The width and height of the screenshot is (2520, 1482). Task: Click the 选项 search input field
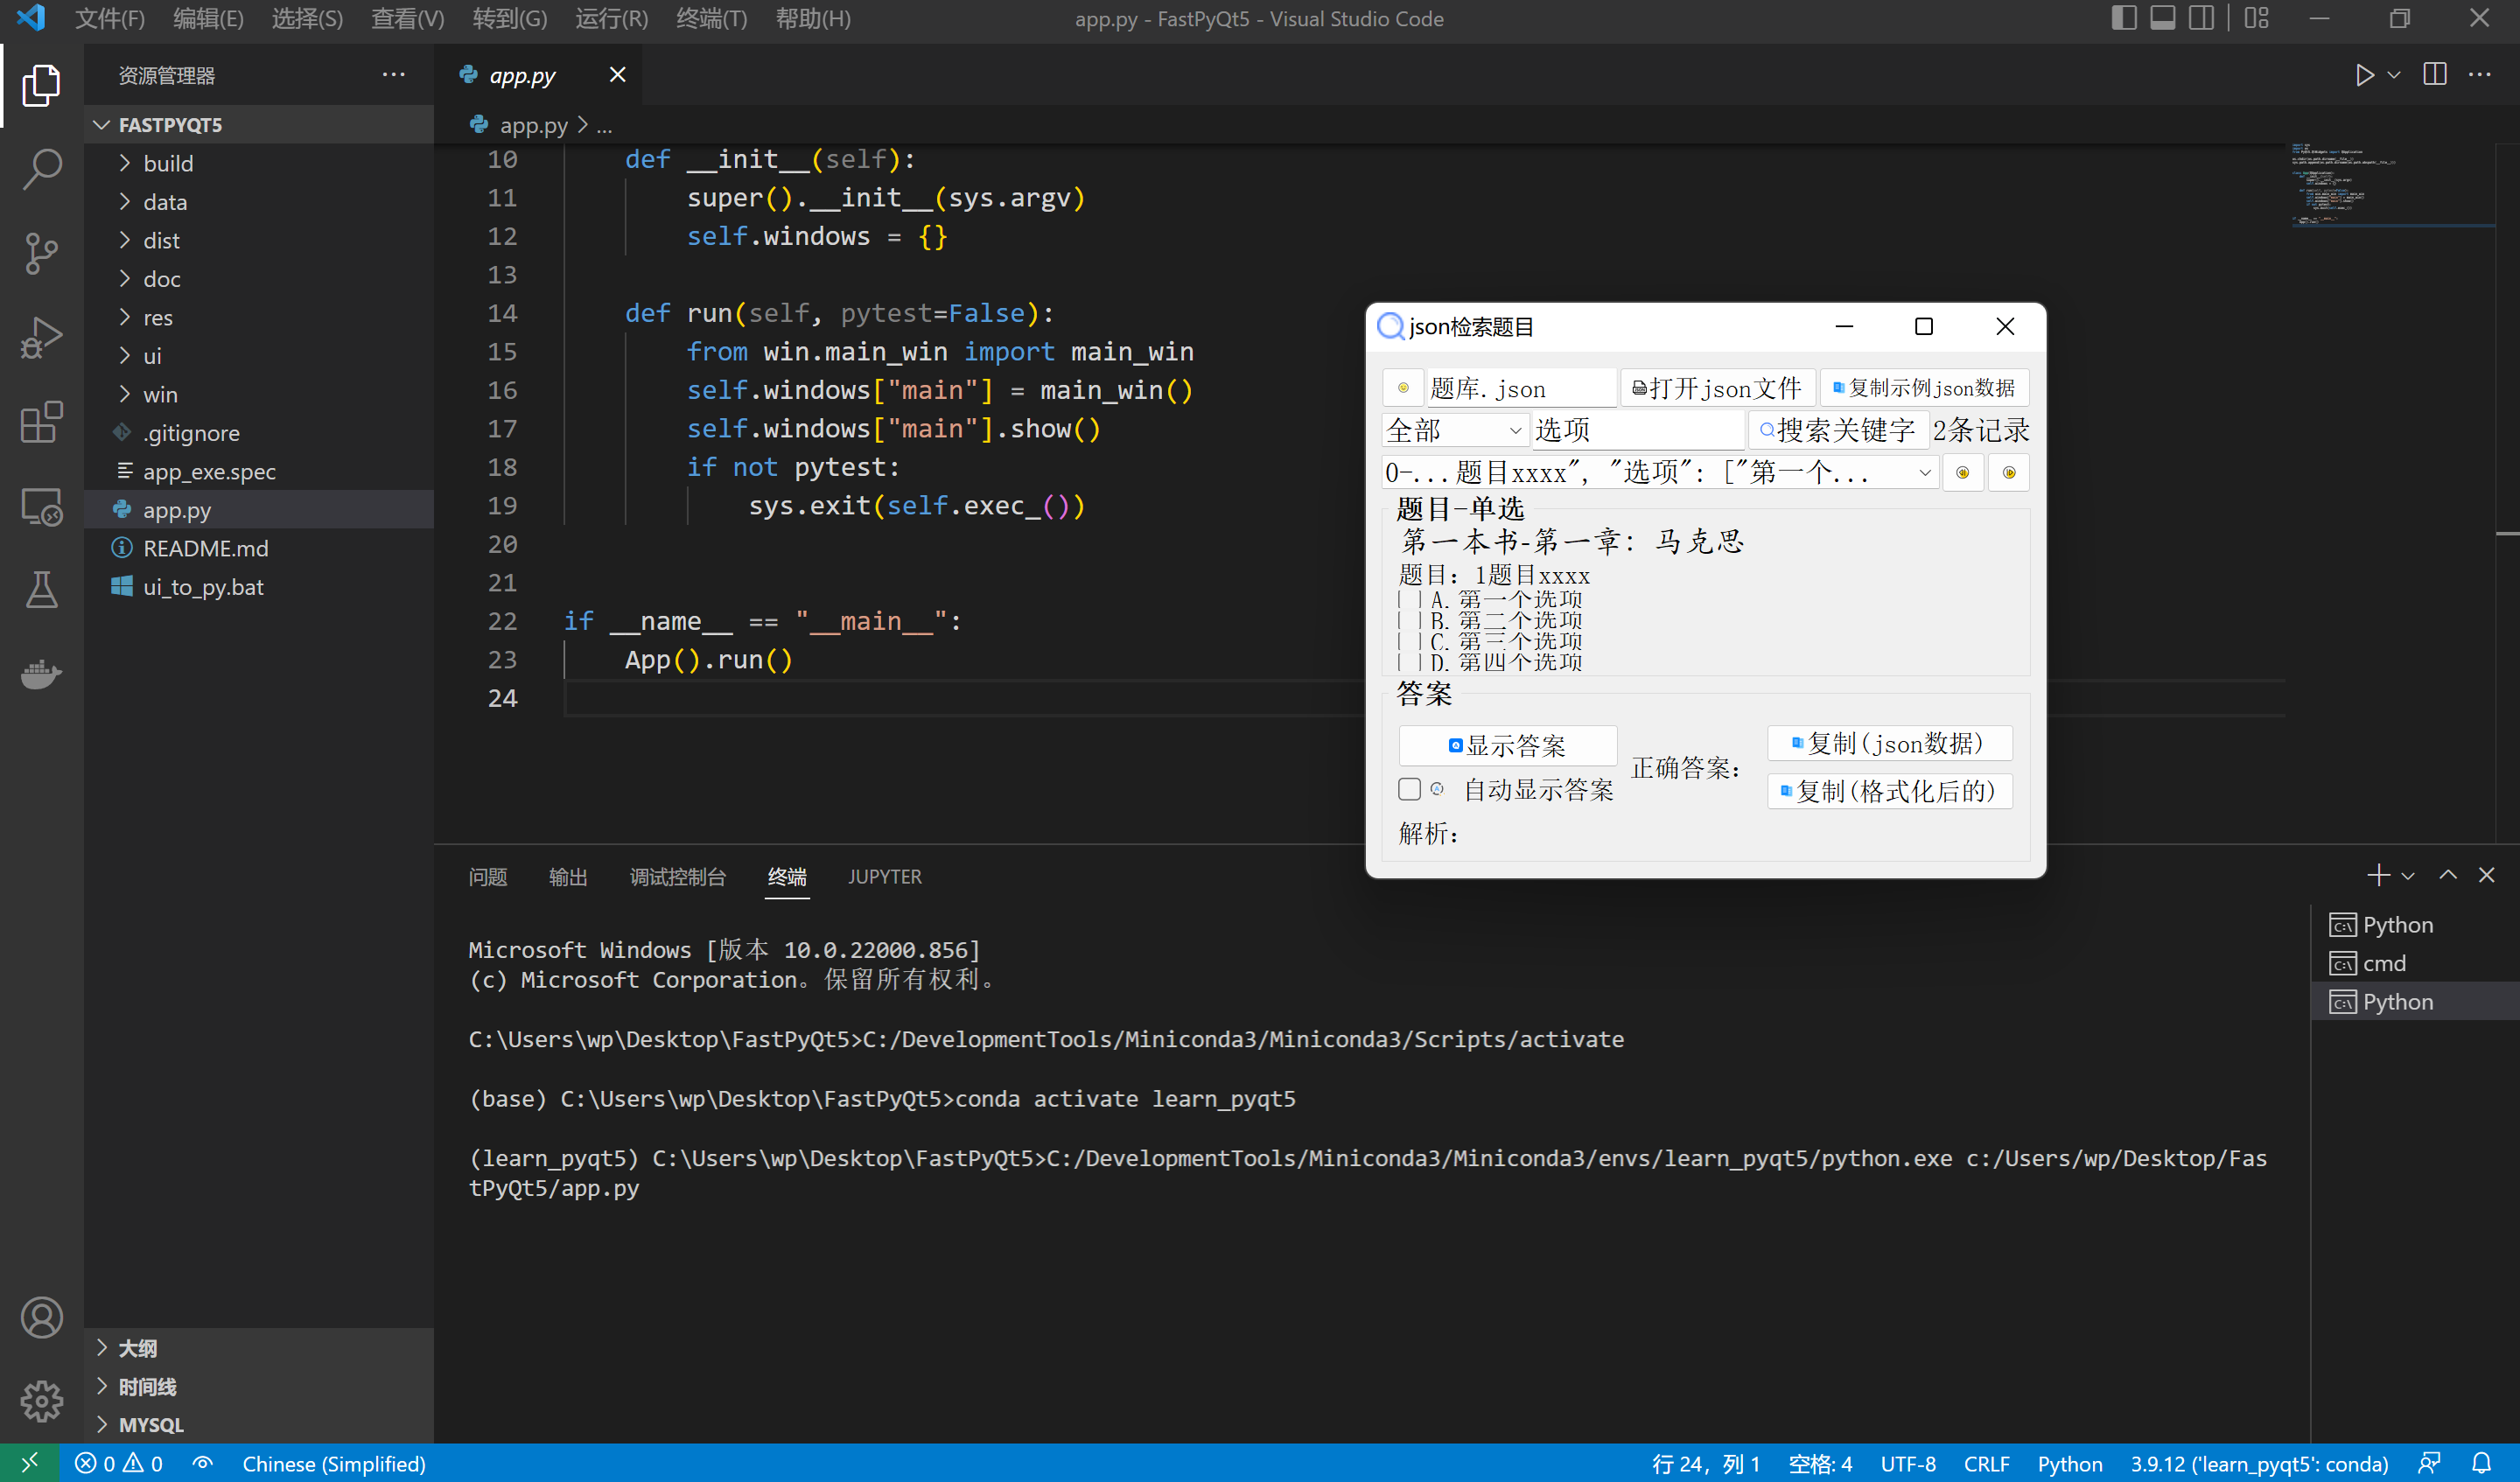pos(1638,430)
